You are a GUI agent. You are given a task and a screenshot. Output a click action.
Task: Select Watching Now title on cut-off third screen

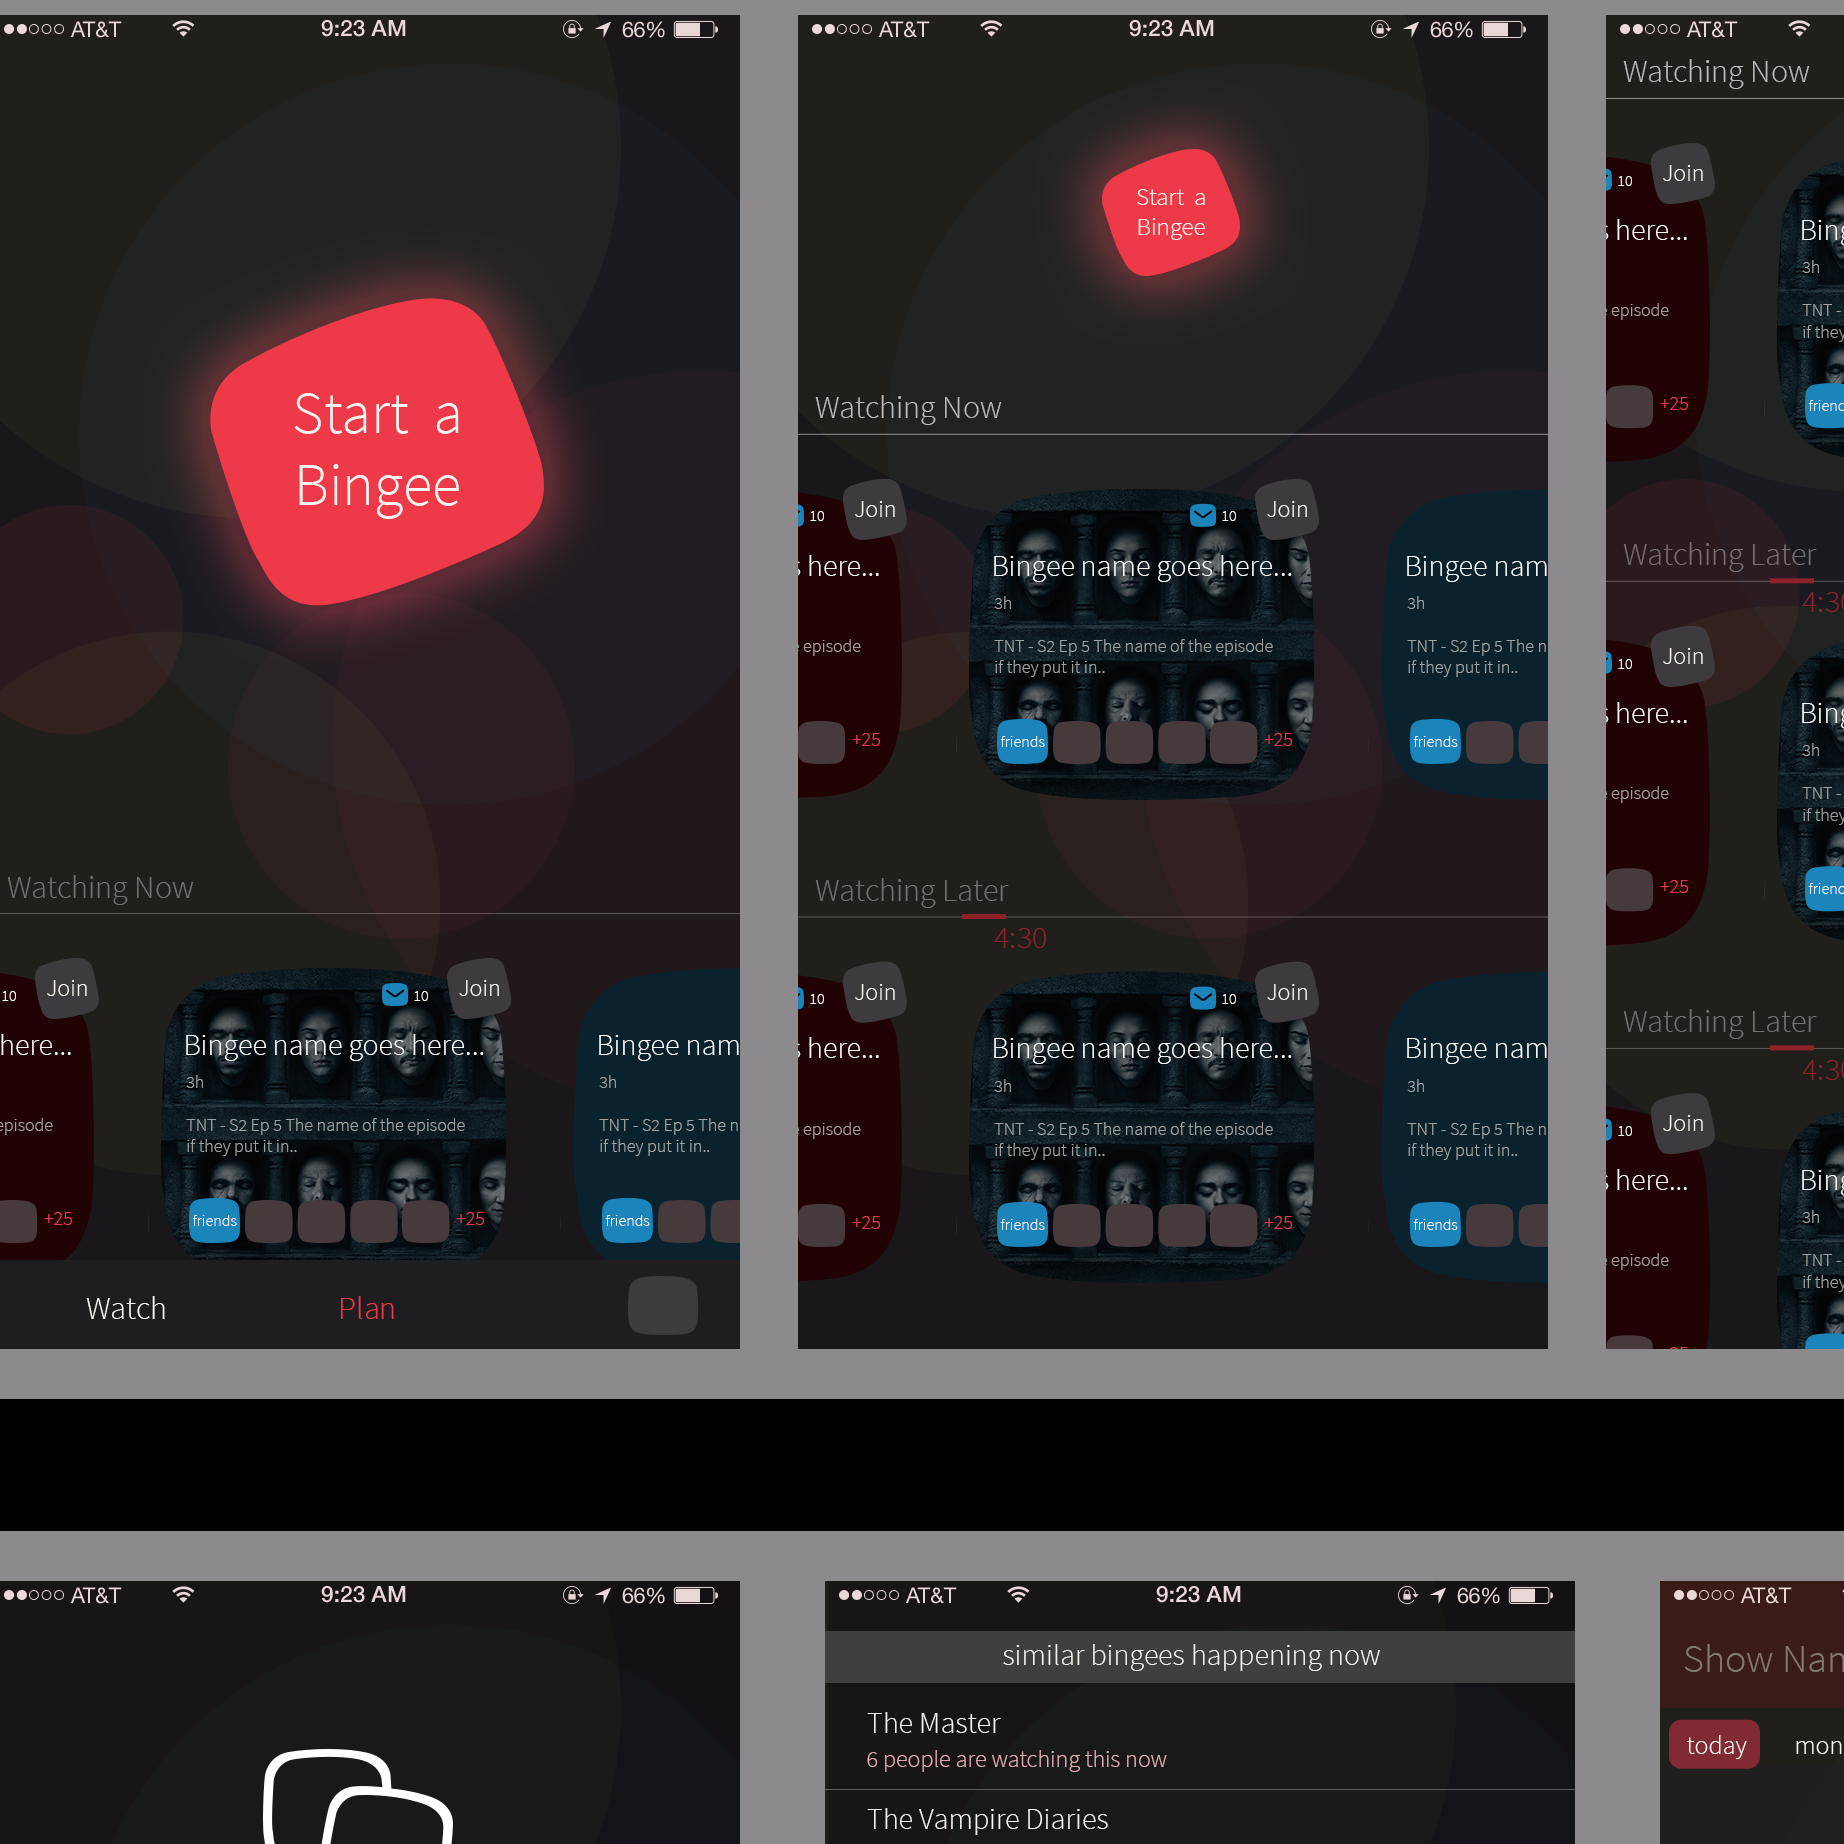point(1716,71)
